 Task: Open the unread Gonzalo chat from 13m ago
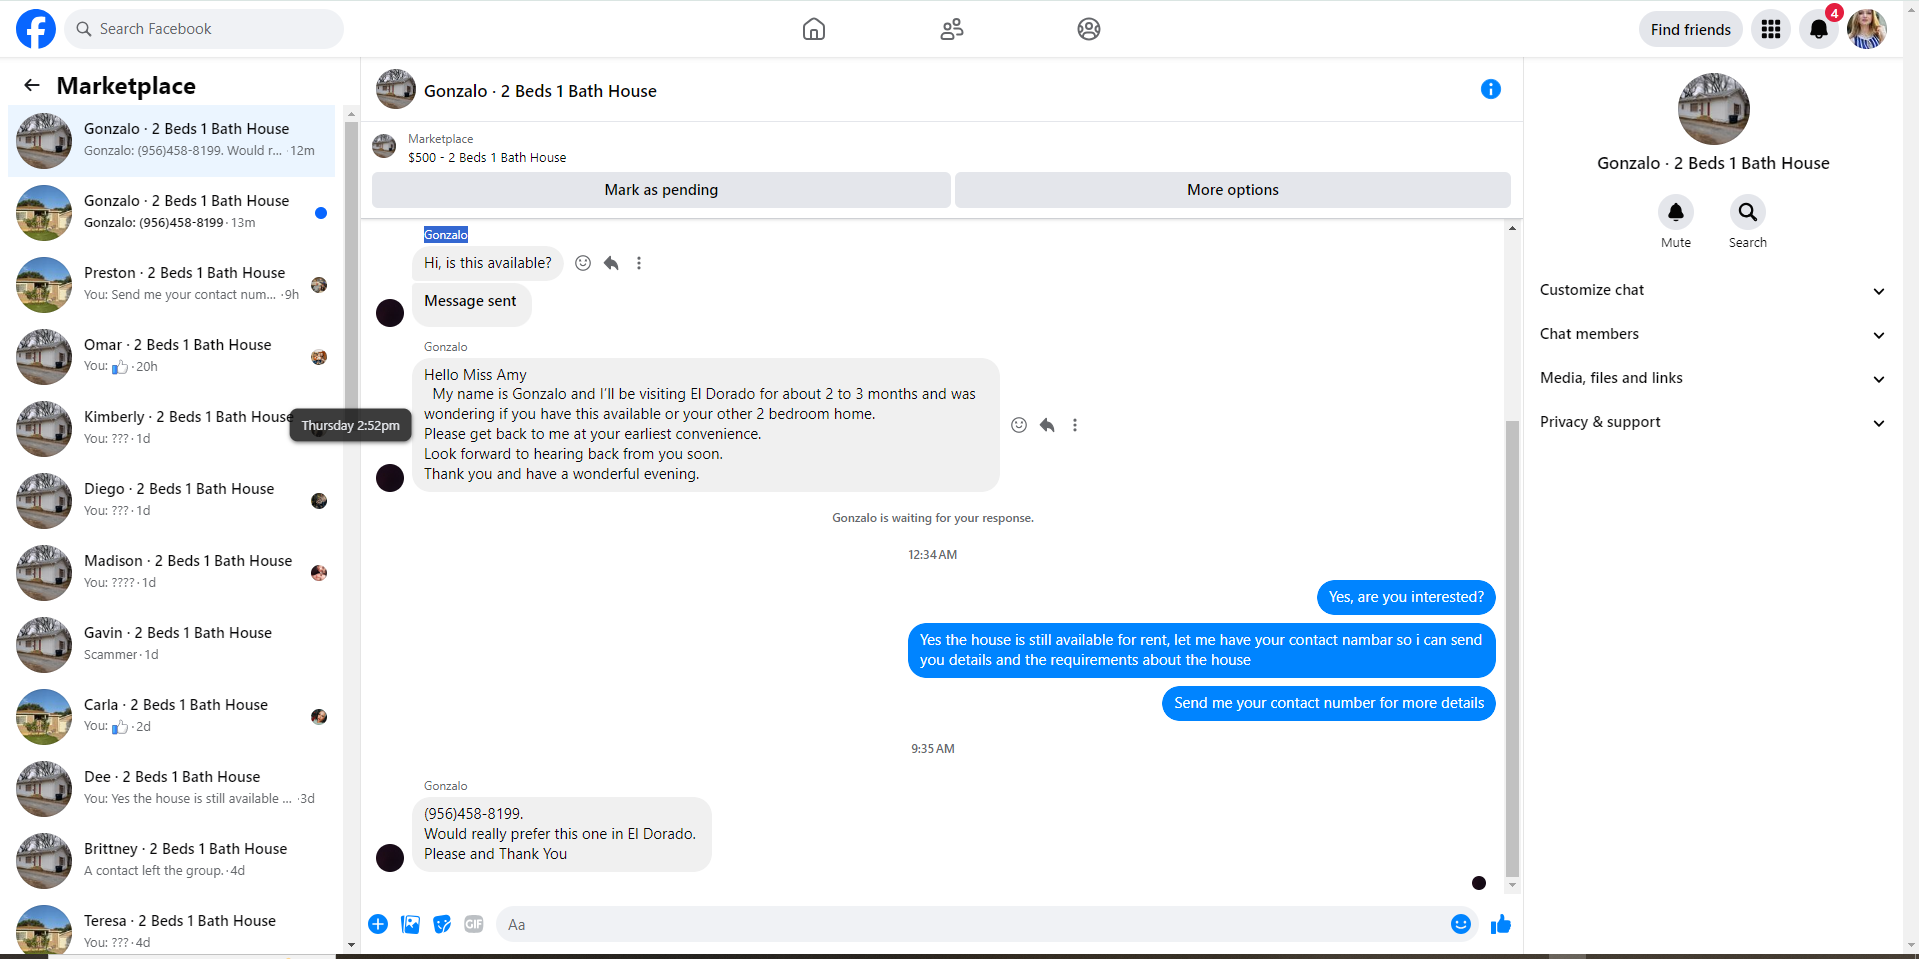tap(172, 213)
